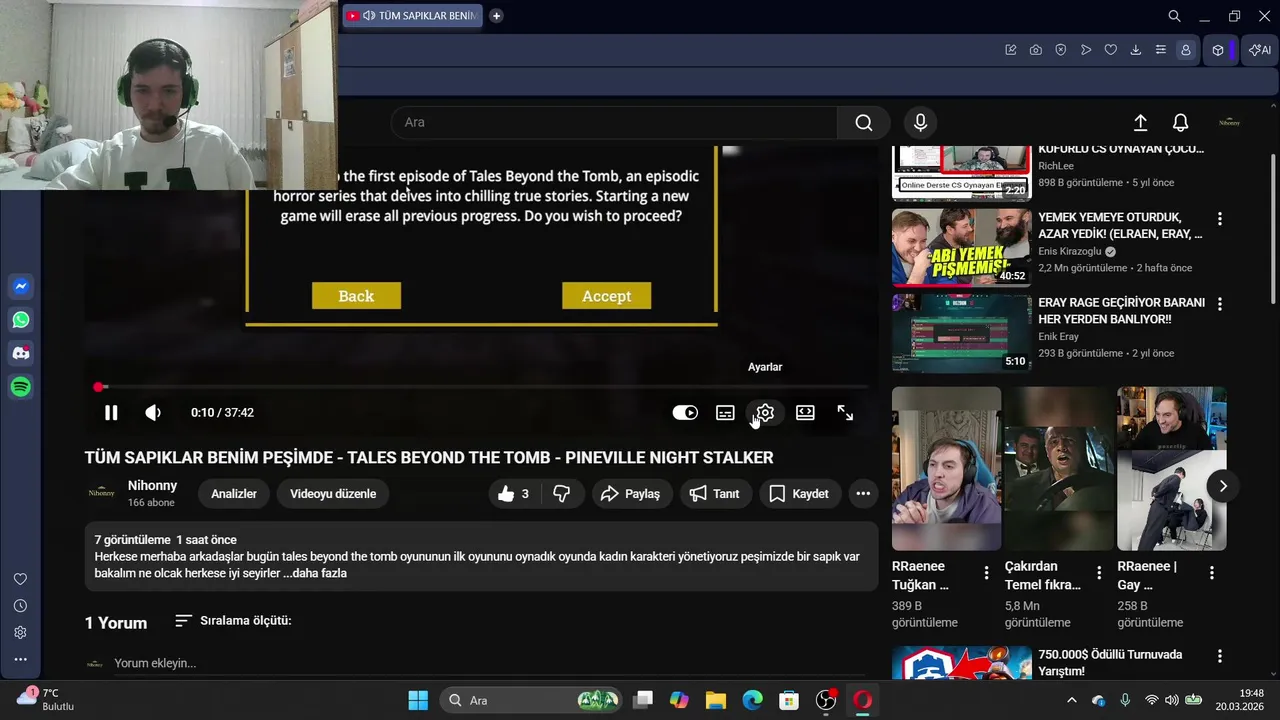Open Opera sidebar settings gear
Screen dimensions: 1280x720
[20, 633]
